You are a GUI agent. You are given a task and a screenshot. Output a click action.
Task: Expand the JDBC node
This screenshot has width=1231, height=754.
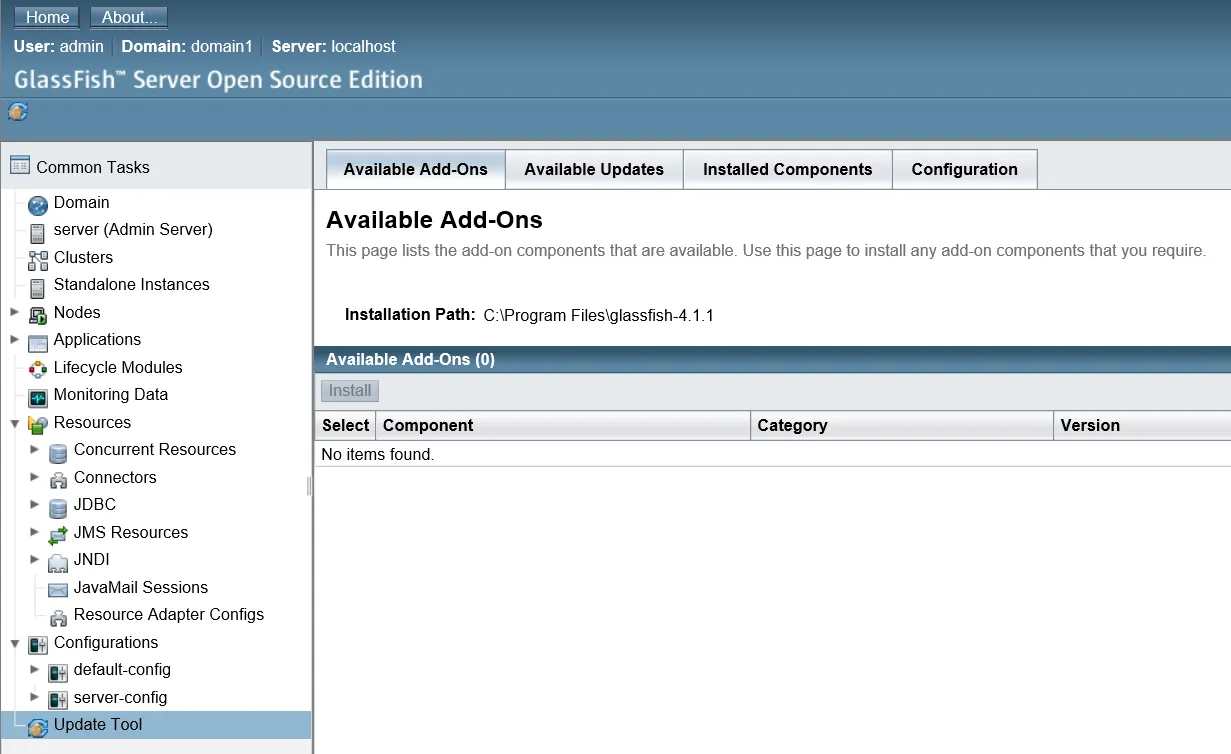coord(35,504)
